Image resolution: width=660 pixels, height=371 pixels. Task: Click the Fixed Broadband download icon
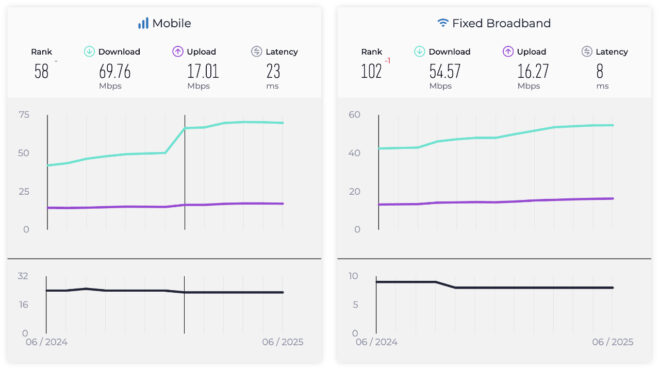(419, 52)
